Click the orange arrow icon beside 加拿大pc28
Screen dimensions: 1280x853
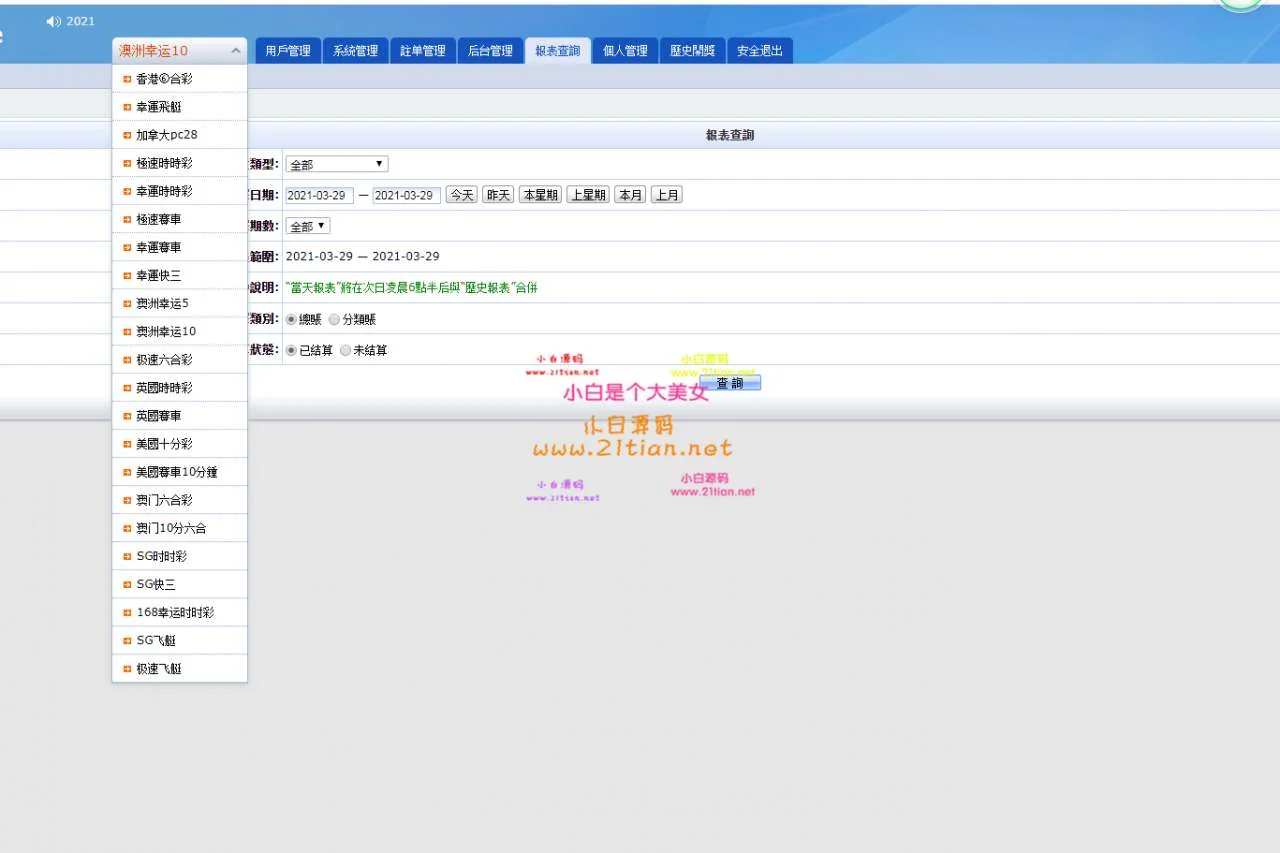tap(127, 135)
